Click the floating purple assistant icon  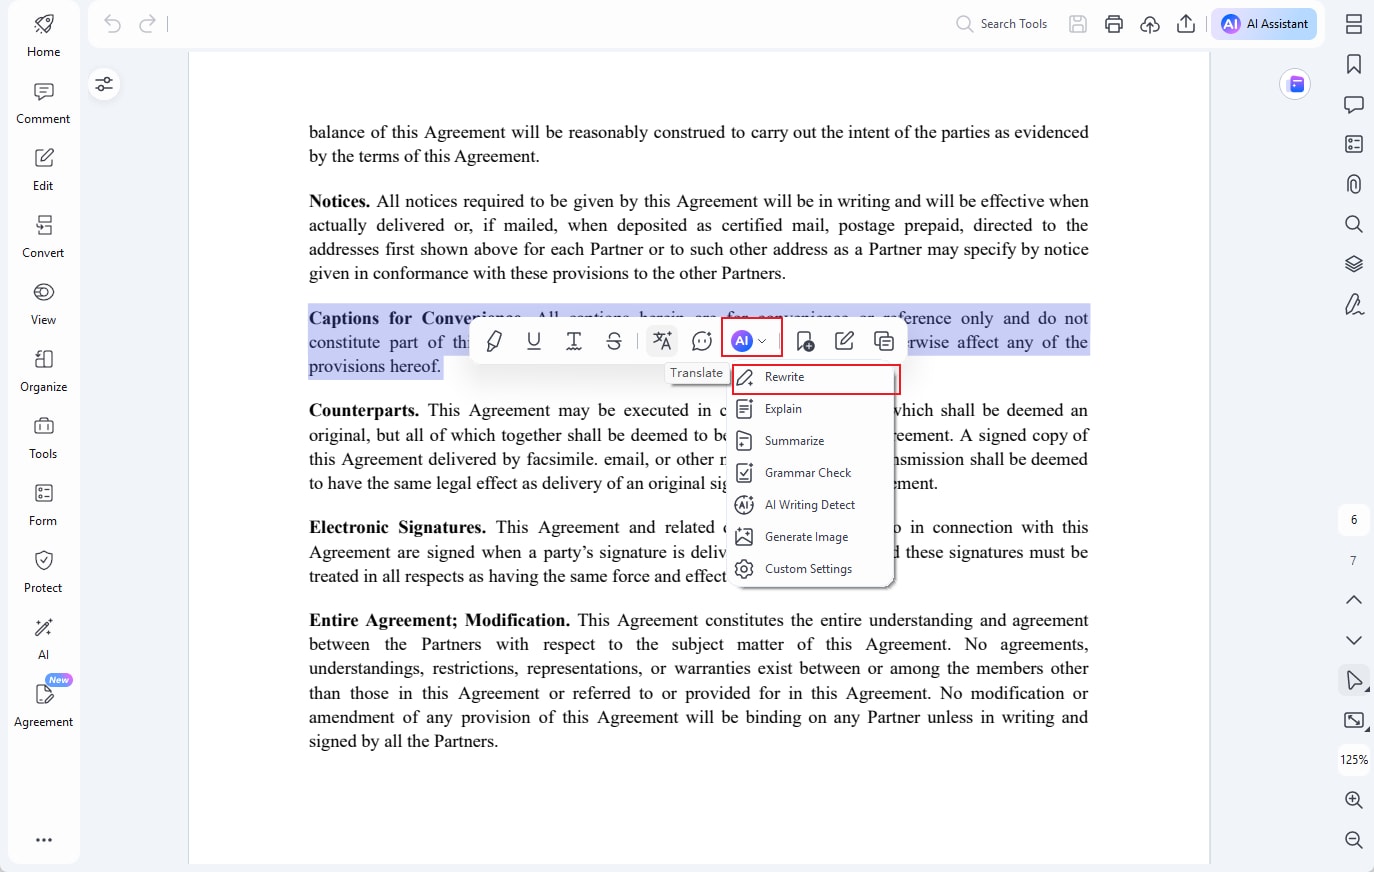click(1296, 84)
